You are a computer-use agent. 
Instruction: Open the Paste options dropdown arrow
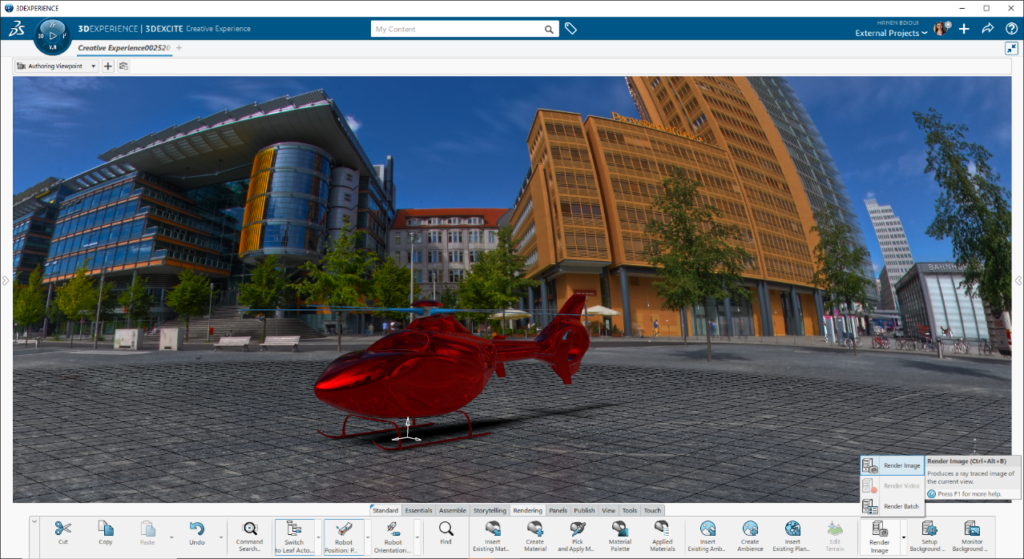coord(171,537)
